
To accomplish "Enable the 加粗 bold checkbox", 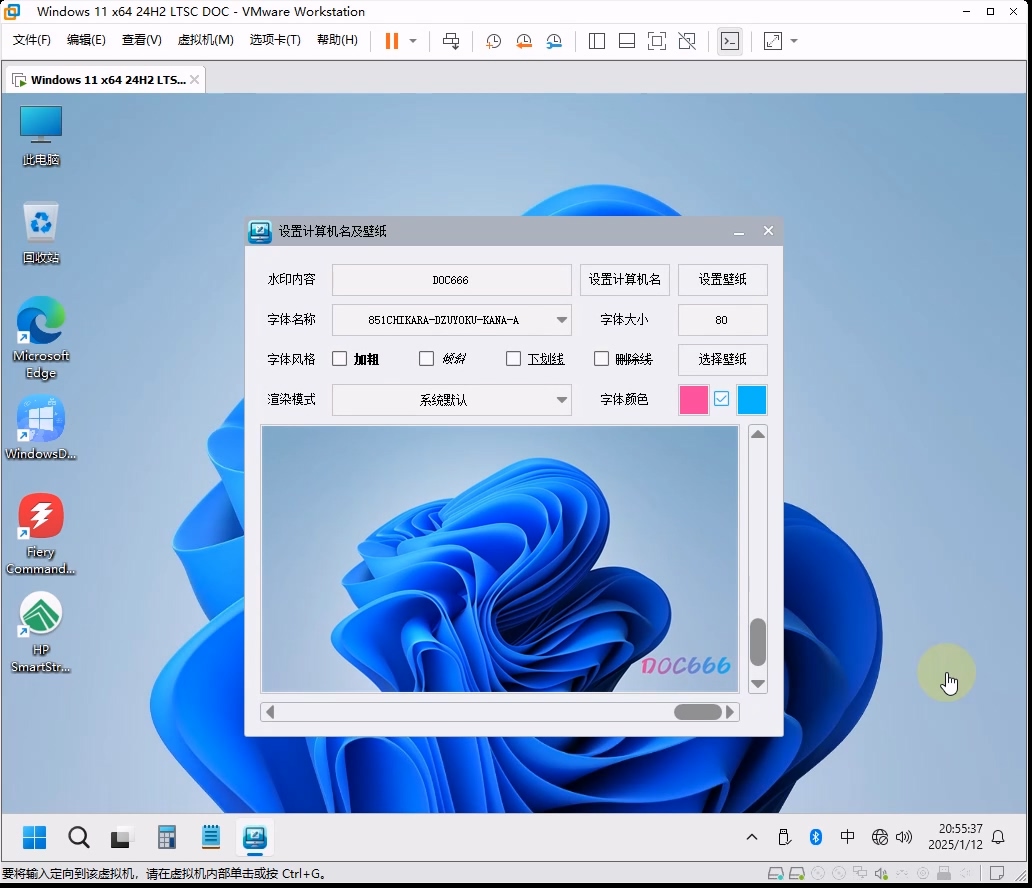I will pyautogui.click(x=340, y=359).
